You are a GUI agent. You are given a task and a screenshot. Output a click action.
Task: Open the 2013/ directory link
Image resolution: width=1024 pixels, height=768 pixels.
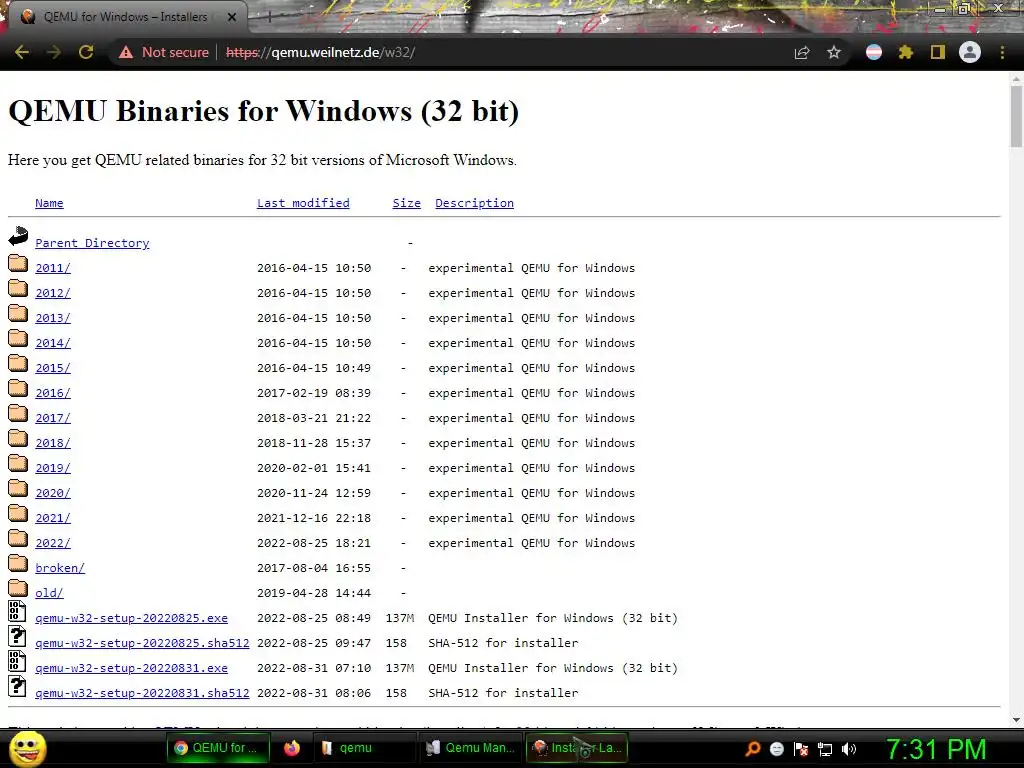53,318
